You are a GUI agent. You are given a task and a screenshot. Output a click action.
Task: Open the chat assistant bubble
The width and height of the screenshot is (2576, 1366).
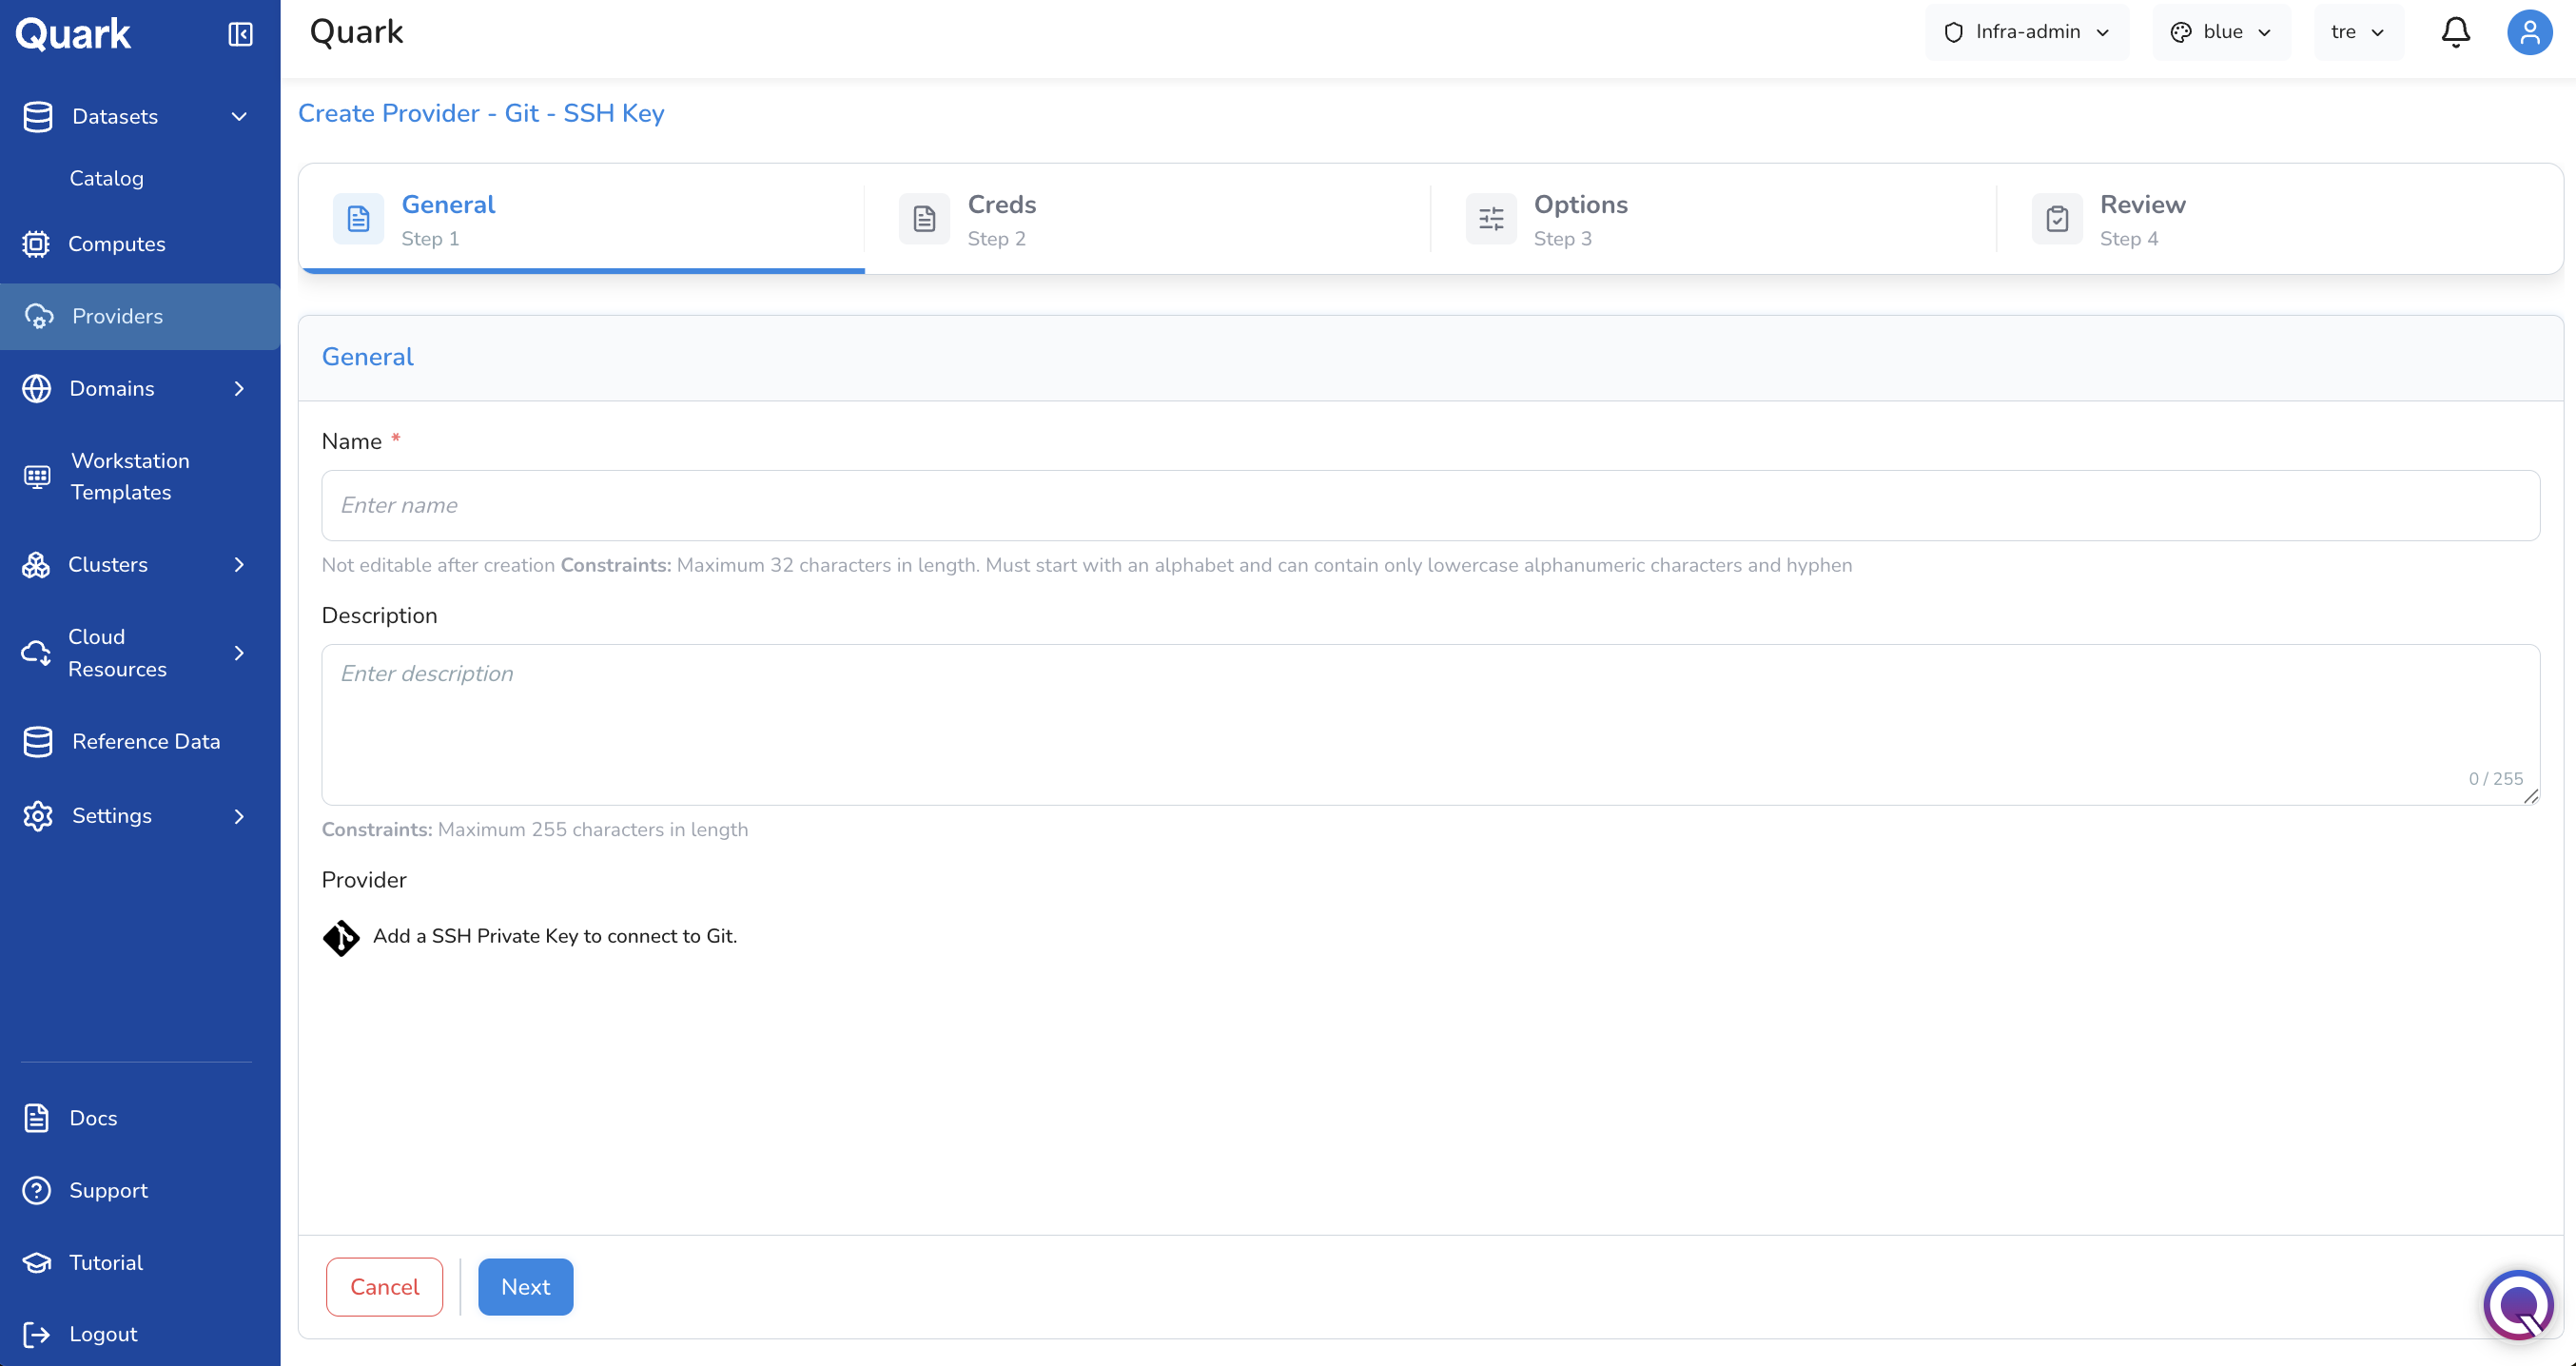coord(2518,1304)
